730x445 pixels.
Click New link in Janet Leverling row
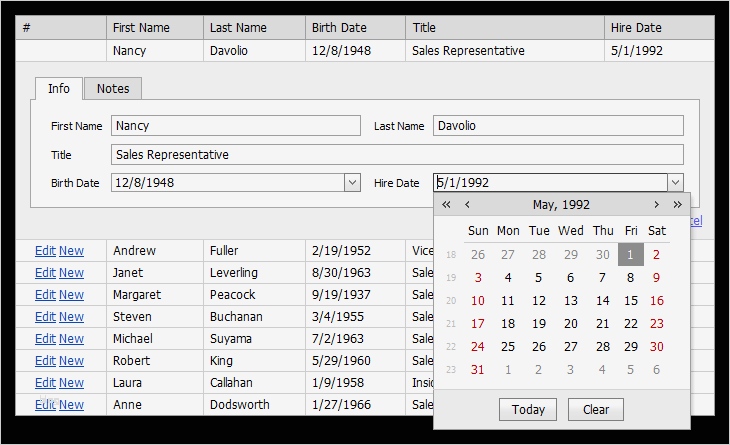click(71, 273)
